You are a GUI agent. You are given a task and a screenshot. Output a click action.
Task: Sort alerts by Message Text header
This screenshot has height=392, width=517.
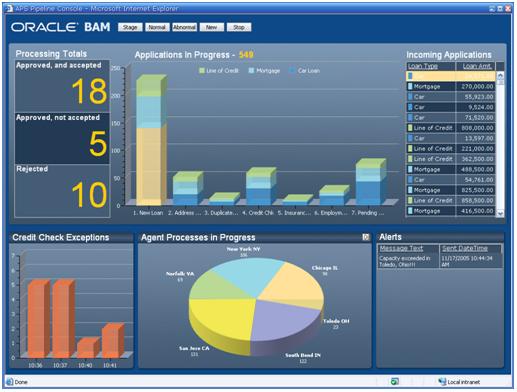tap(401, 248)
